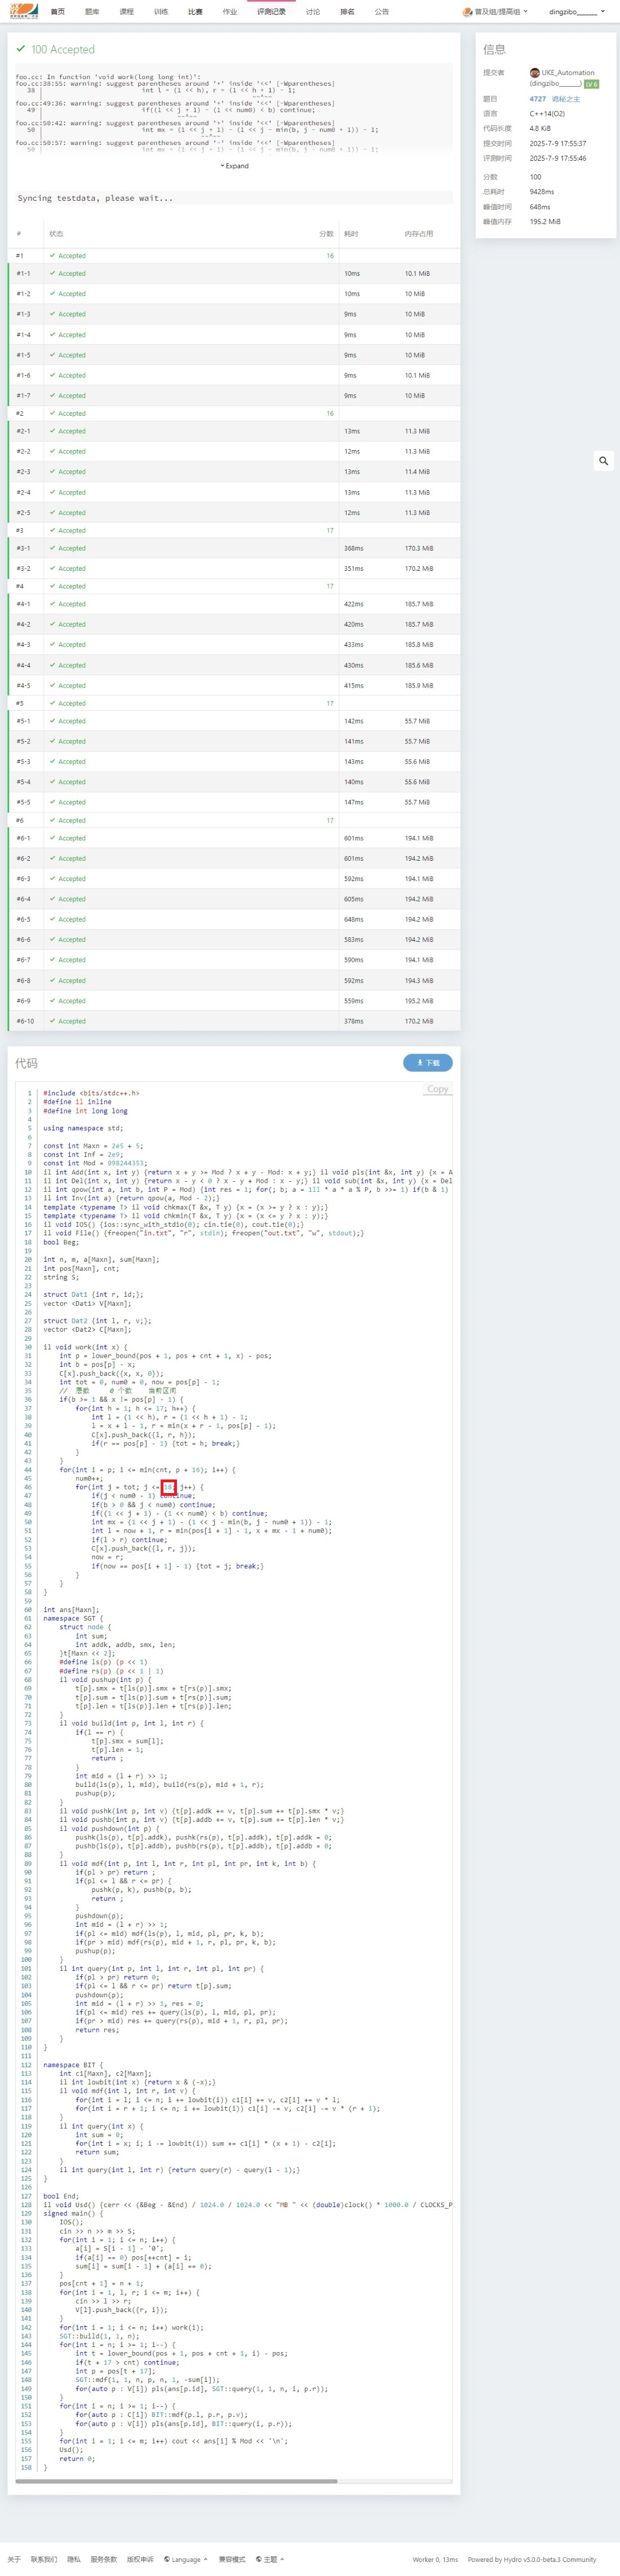The width and height of the screenshot is (620, 2576).
Task: Click the 代码 section heading
Action: click(26, 1063)
